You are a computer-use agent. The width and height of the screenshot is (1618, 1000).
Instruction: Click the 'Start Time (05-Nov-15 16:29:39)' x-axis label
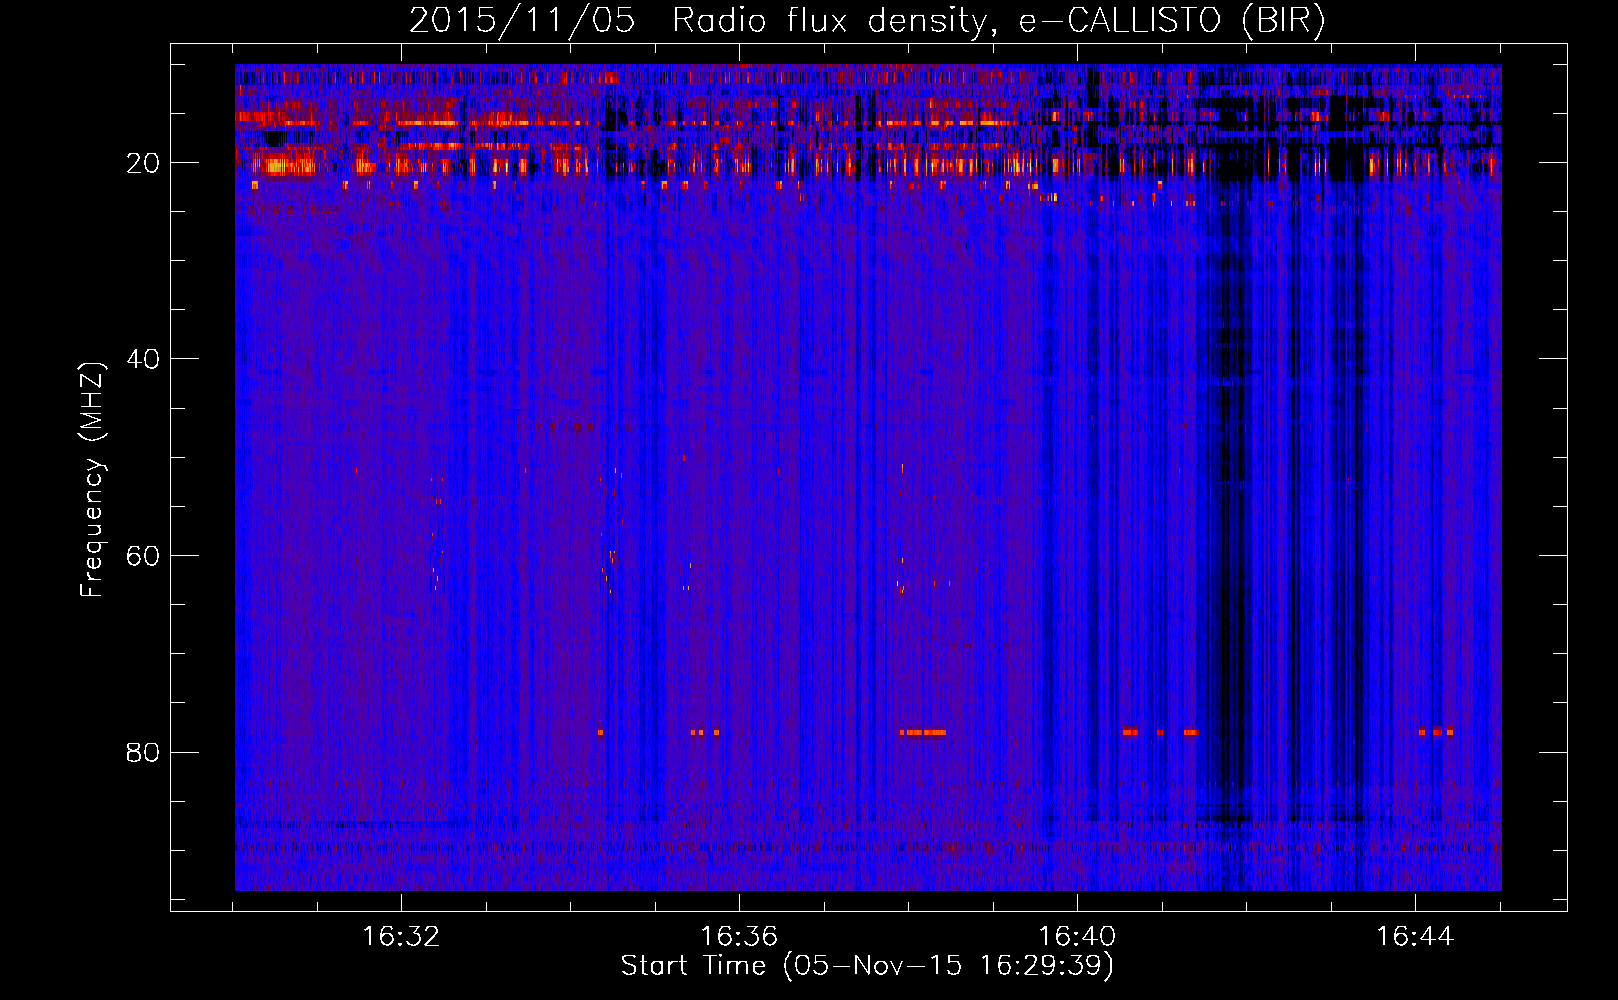click(867, 966)
